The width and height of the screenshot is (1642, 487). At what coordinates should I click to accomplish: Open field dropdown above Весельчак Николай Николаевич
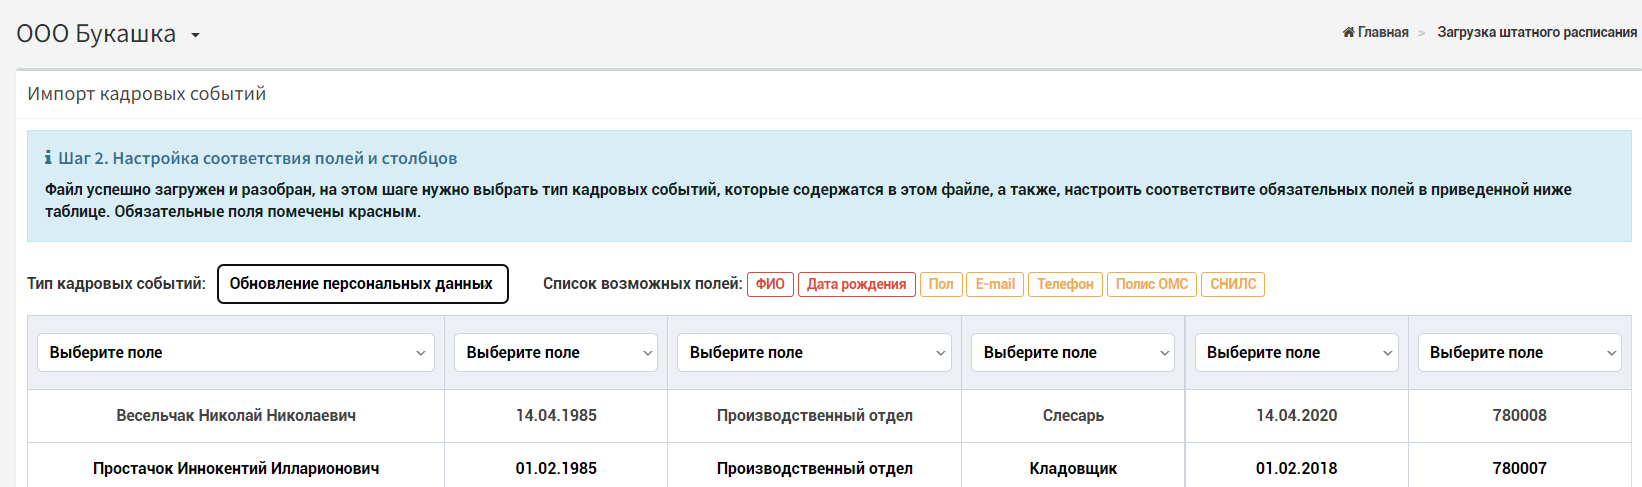[236, 353]
